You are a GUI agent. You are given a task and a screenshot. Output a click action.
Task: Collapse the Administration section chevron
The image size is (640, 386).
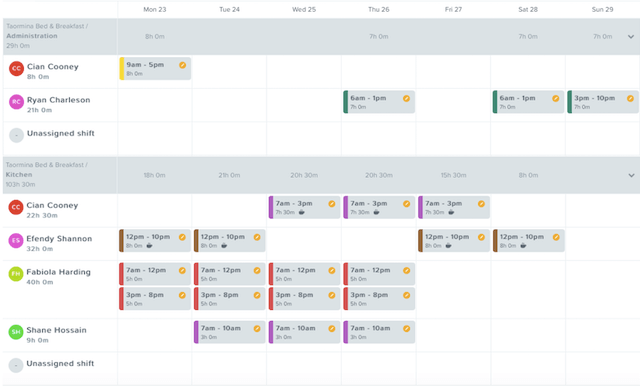[631, 37]
